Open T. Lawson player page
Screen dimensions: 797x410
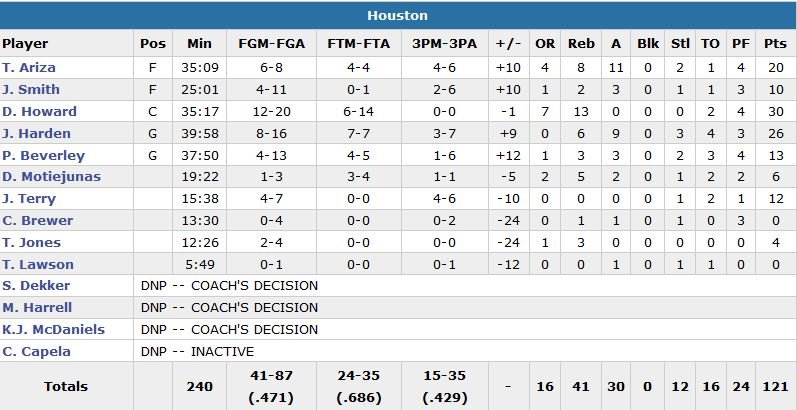[x=37, y=265]
